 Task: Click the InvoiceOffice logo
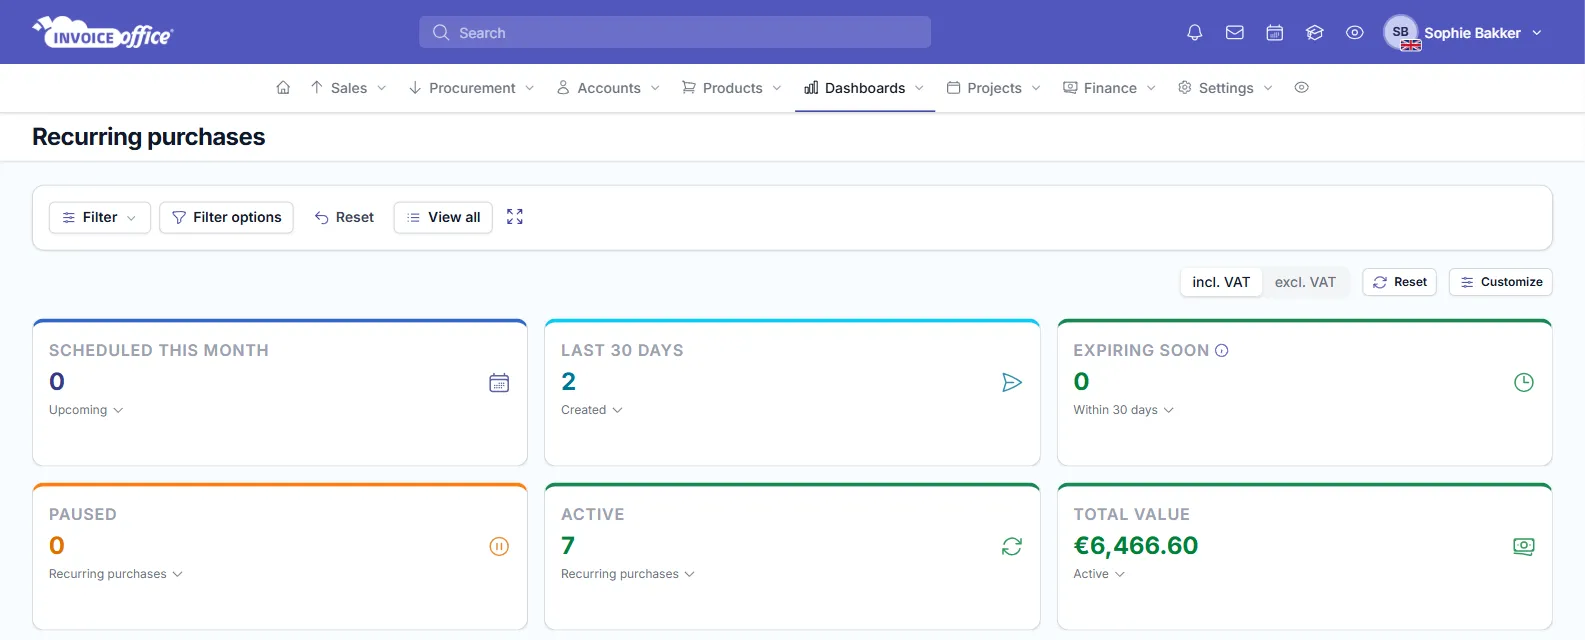103,33
